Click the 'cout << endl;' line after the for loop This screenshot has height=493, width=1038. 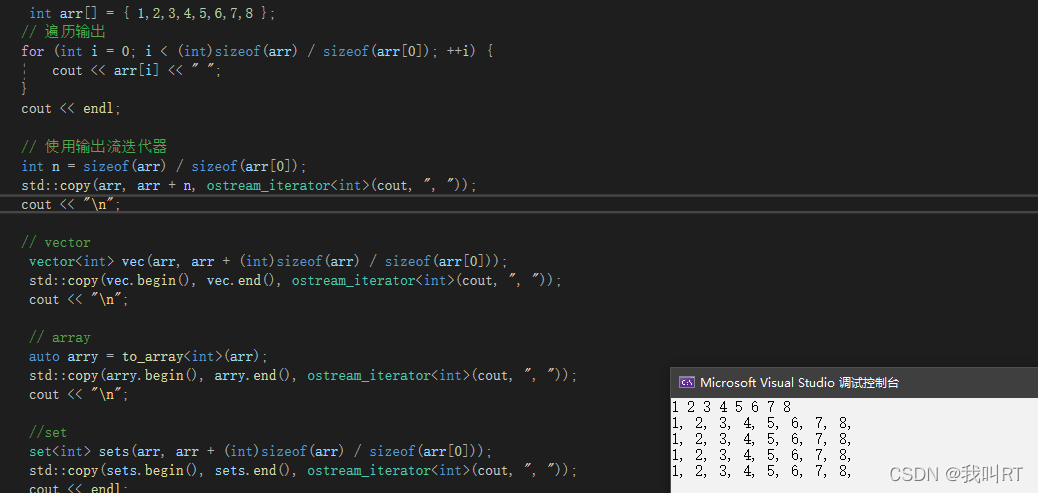point(71,108)
